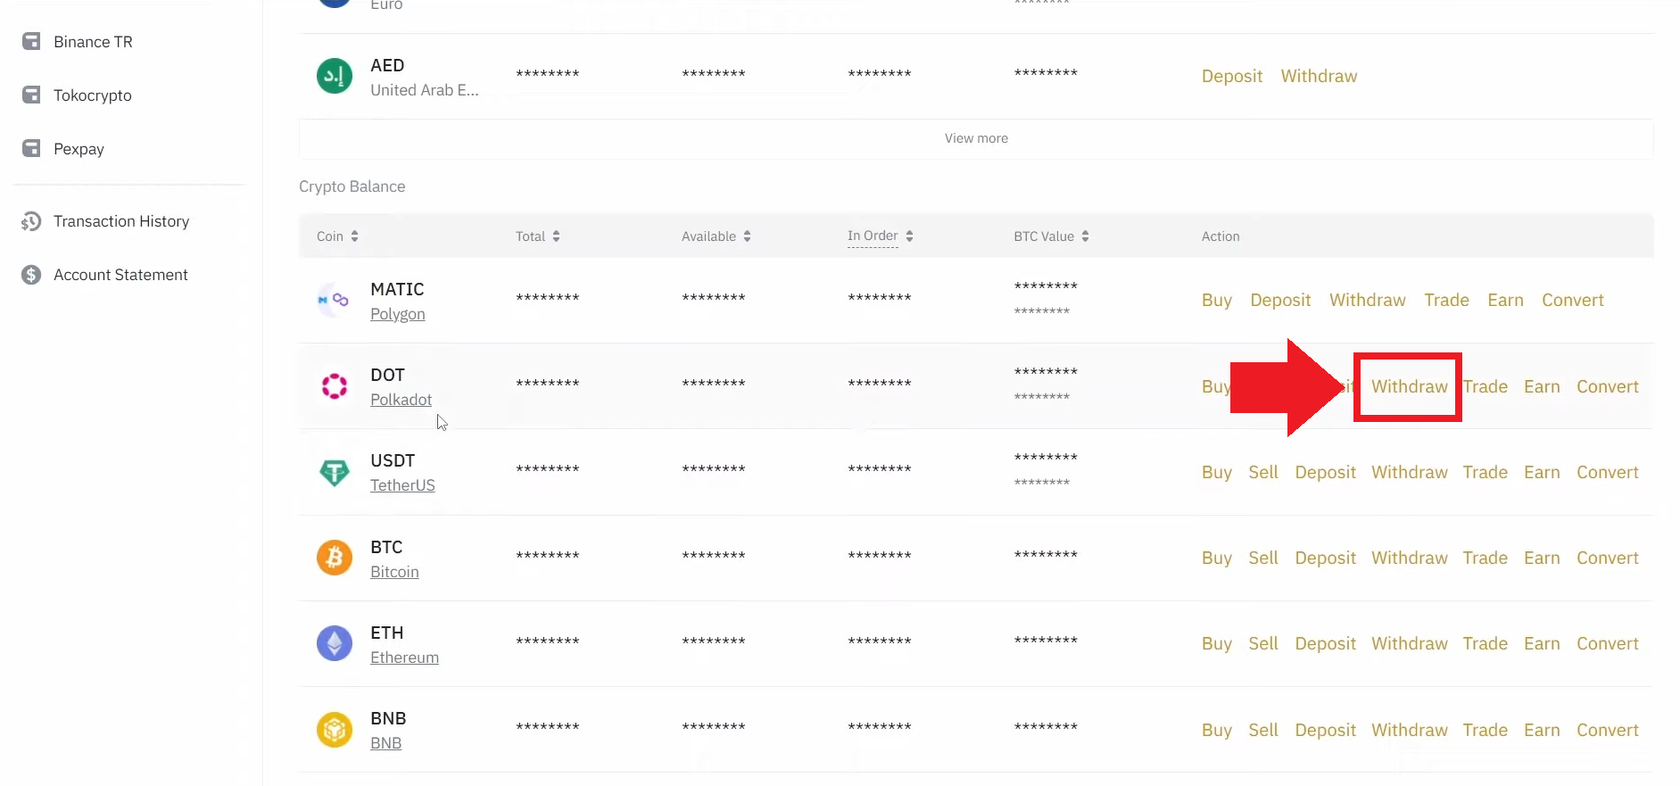Click Withdraw in the DOT row
Viewport: 1680px width, 786px height.
[x=1409, y=387]
